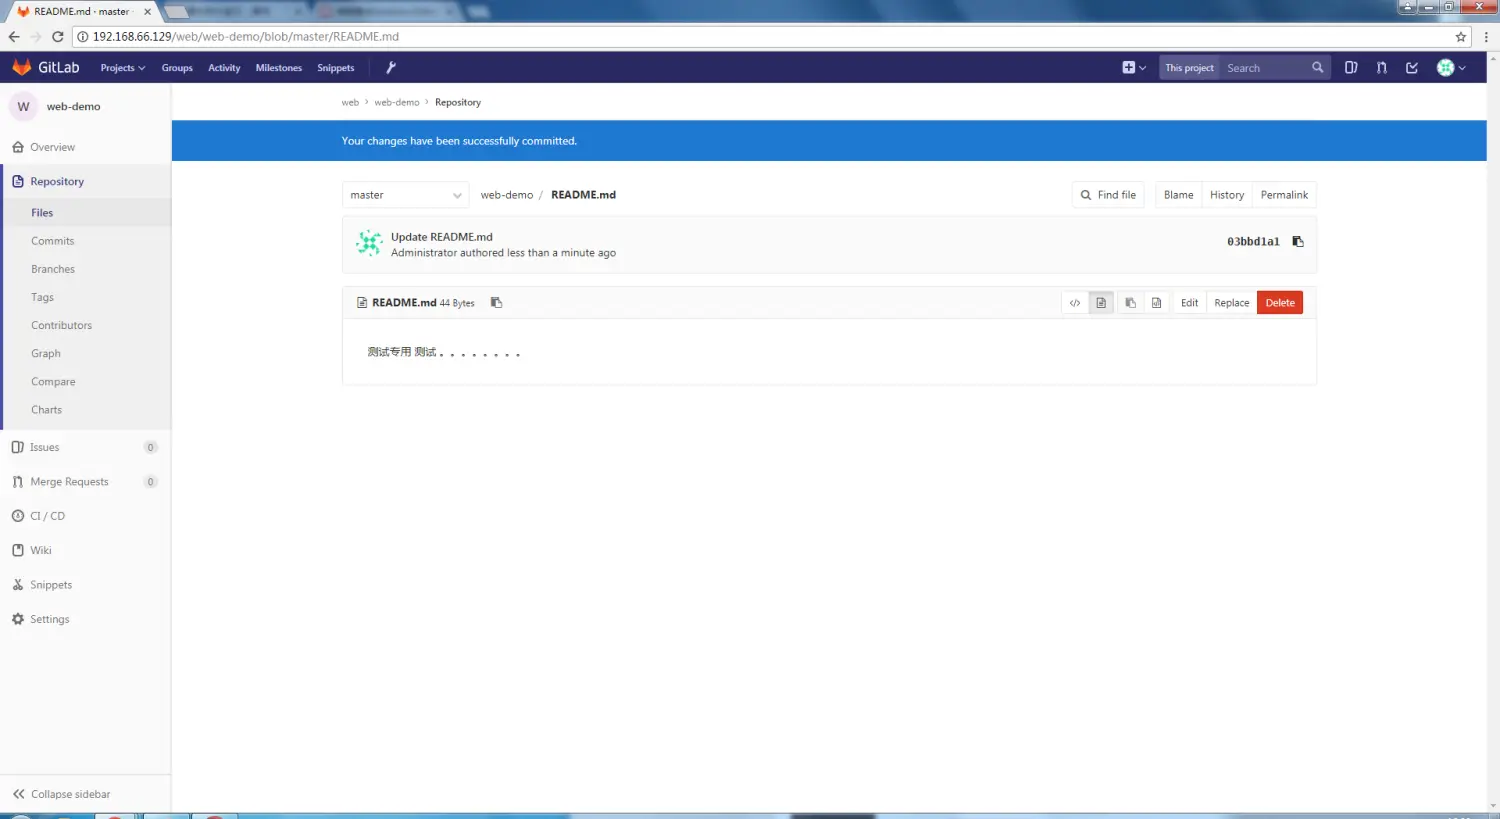Open the file History
1500x819 pixels.
tap(1227, 195)
